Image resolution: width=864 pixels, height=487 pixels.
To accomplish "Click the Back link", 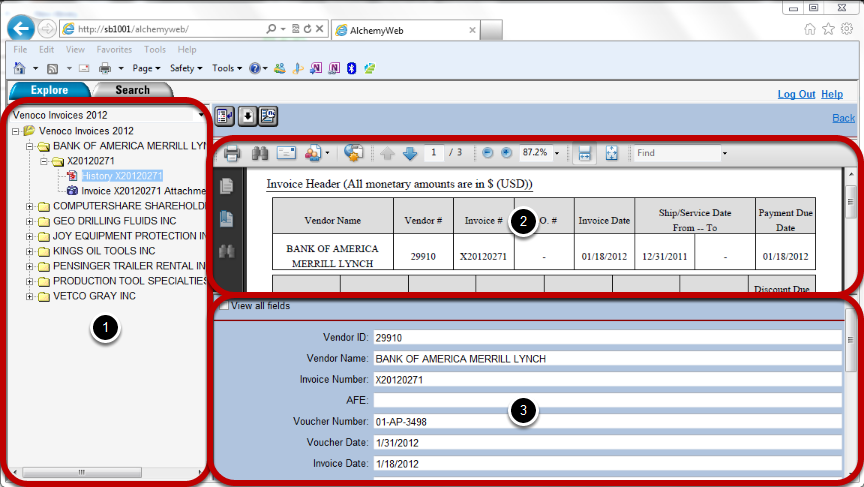I will click(x=843, y=118).
